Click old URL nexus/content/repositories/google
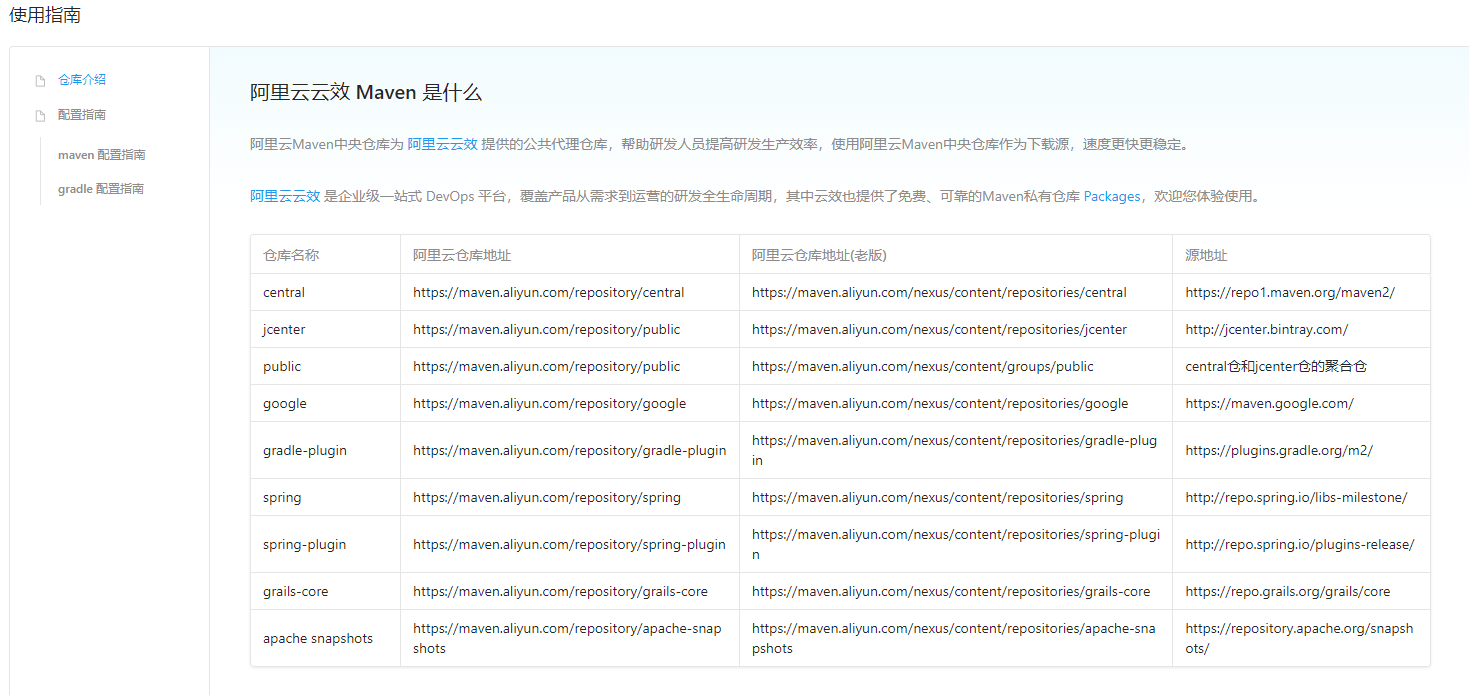Viewport: 1469px width, 695px height. click(940, 404)
